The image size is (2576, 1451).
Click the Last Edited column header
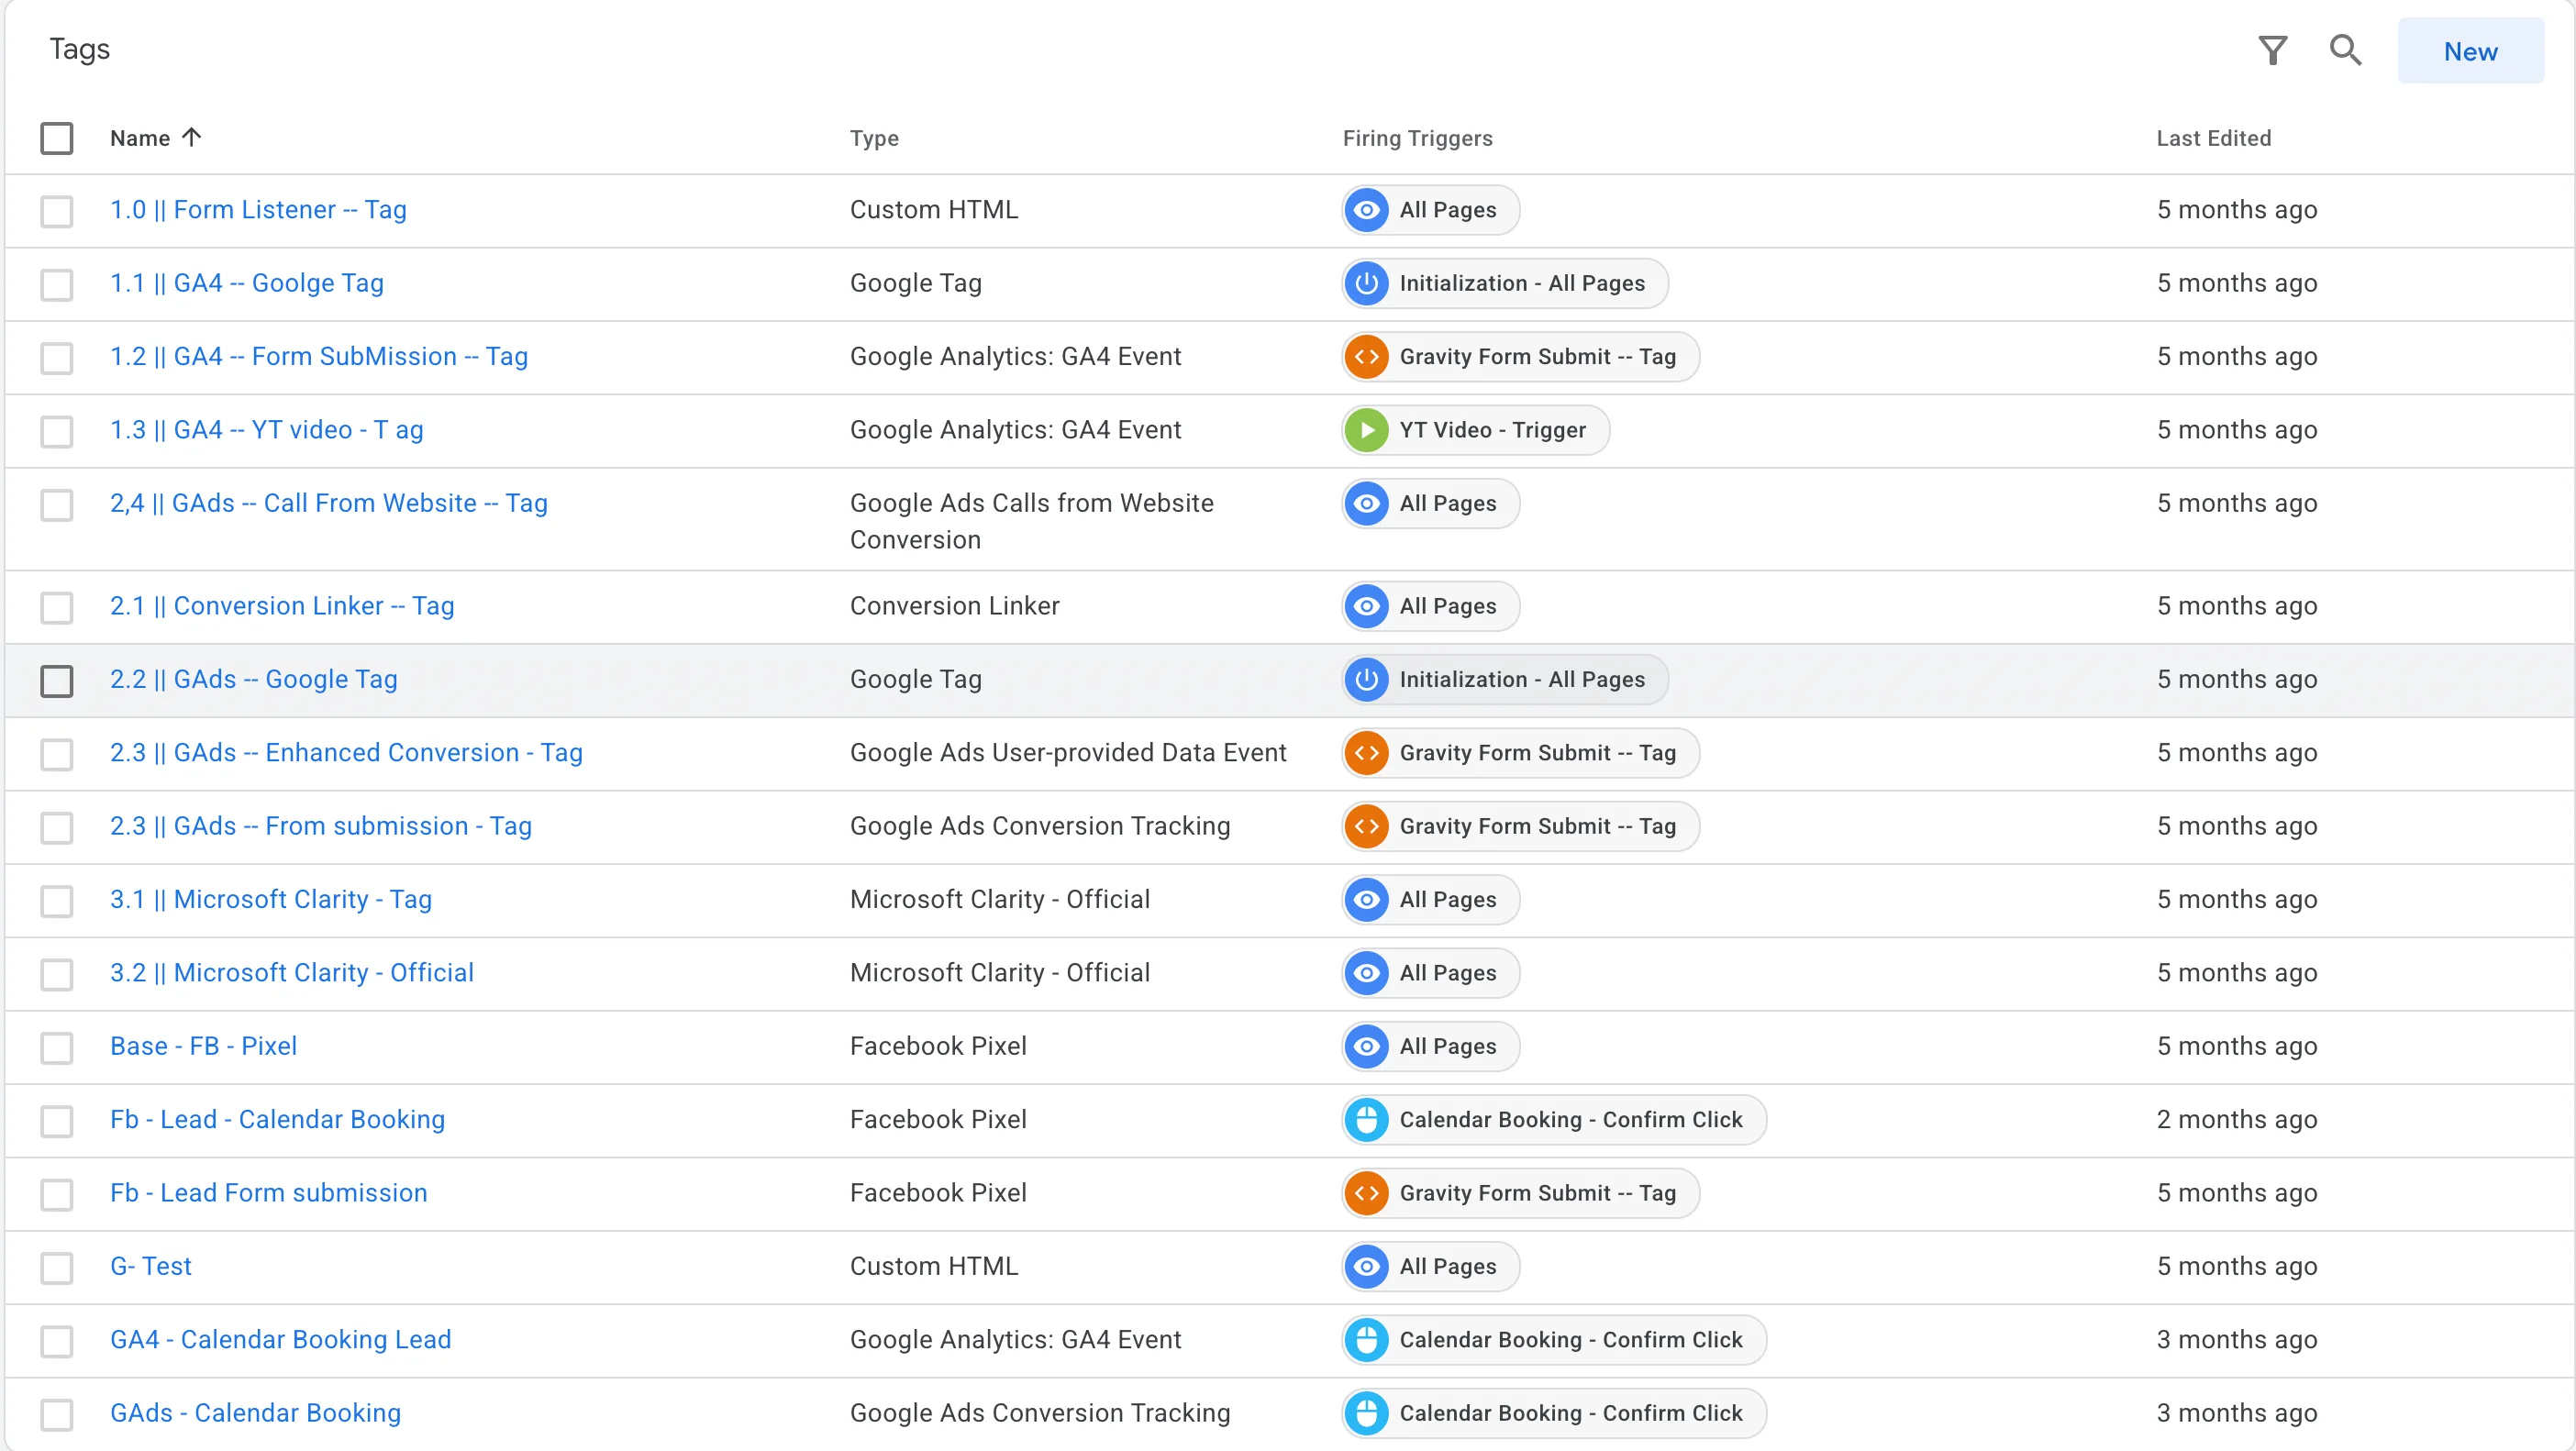[2213, 138]
